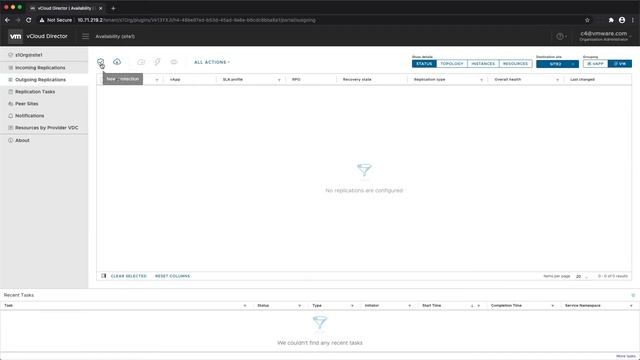
Task: Click CLEAR SELECTED button
Action: (129, 276)
